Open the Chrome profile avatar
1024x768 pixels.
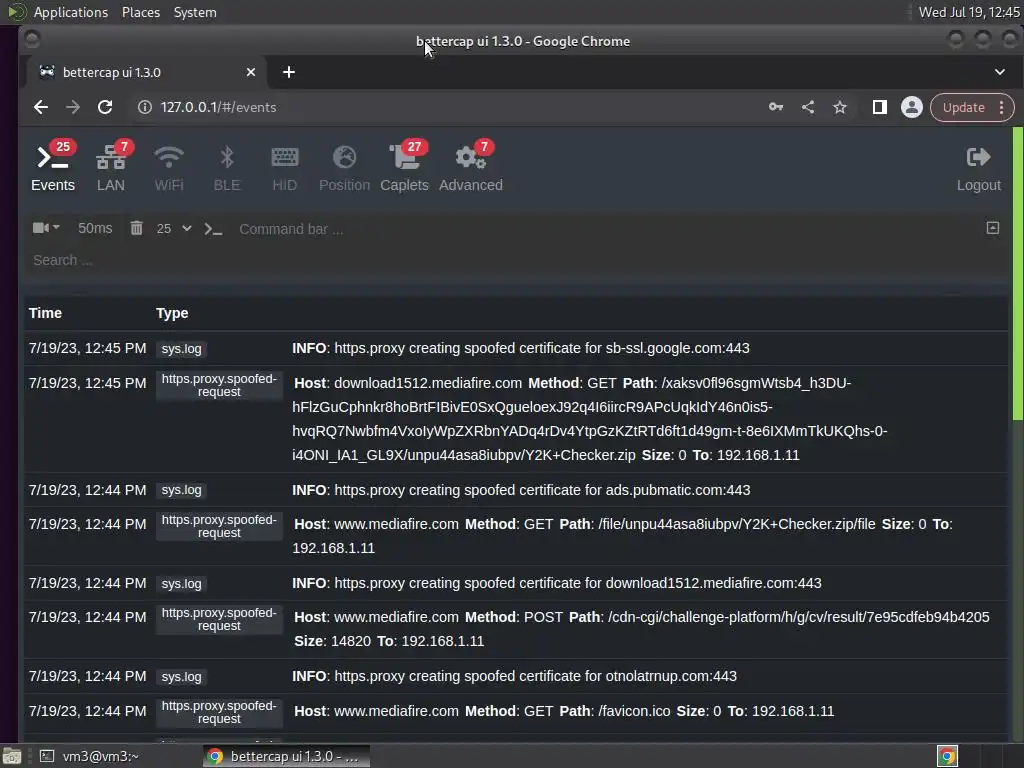912,107
